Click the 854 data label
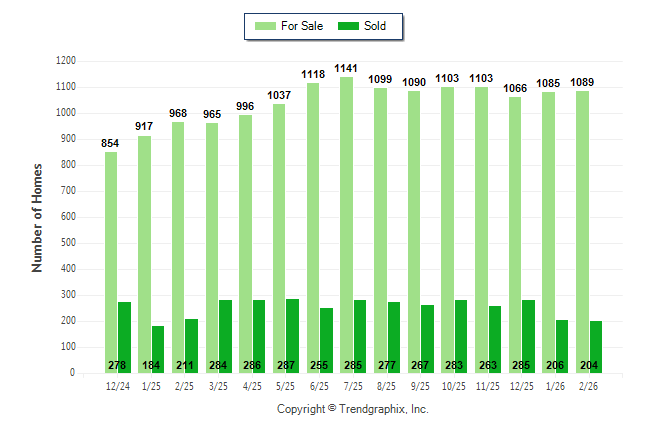Viewport: 646px width, 434px height. 111,144
